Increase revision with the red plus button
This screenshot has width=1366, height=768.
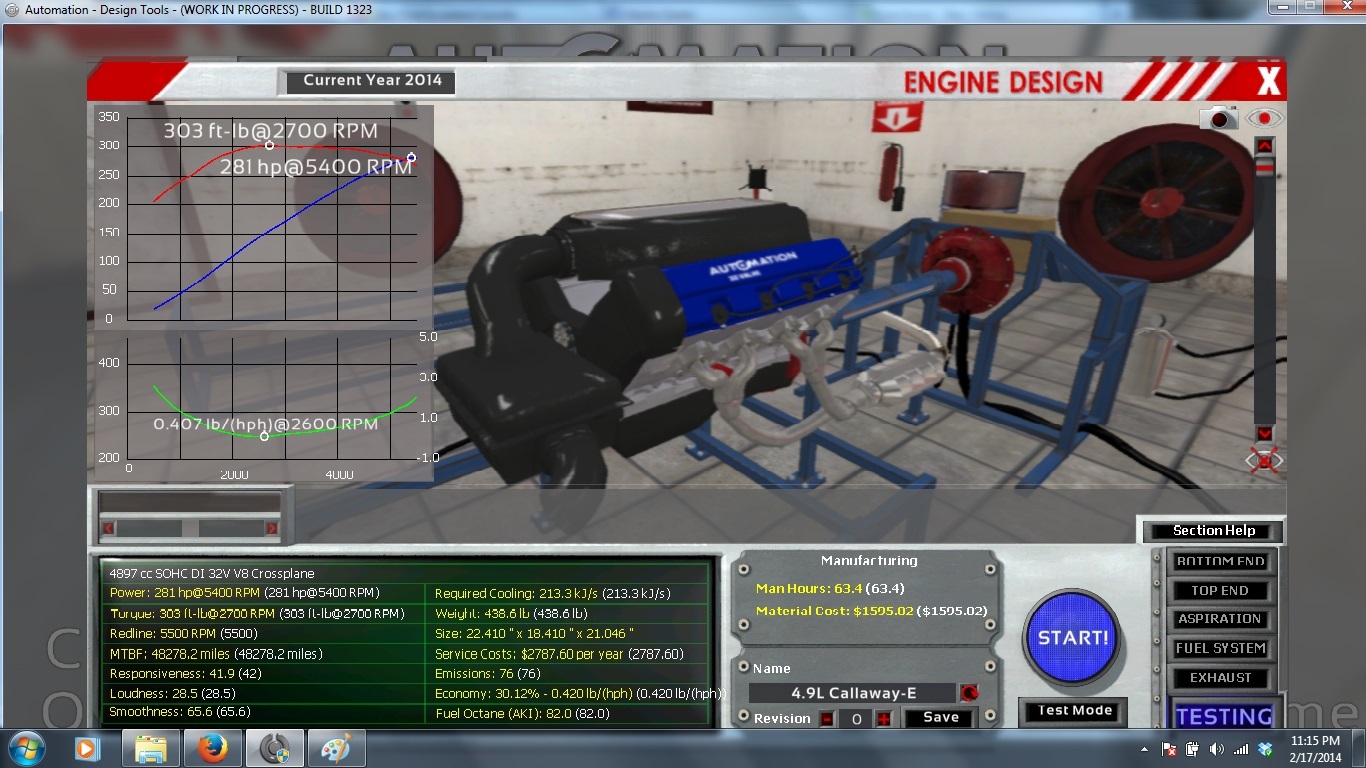tap(883, 719)
